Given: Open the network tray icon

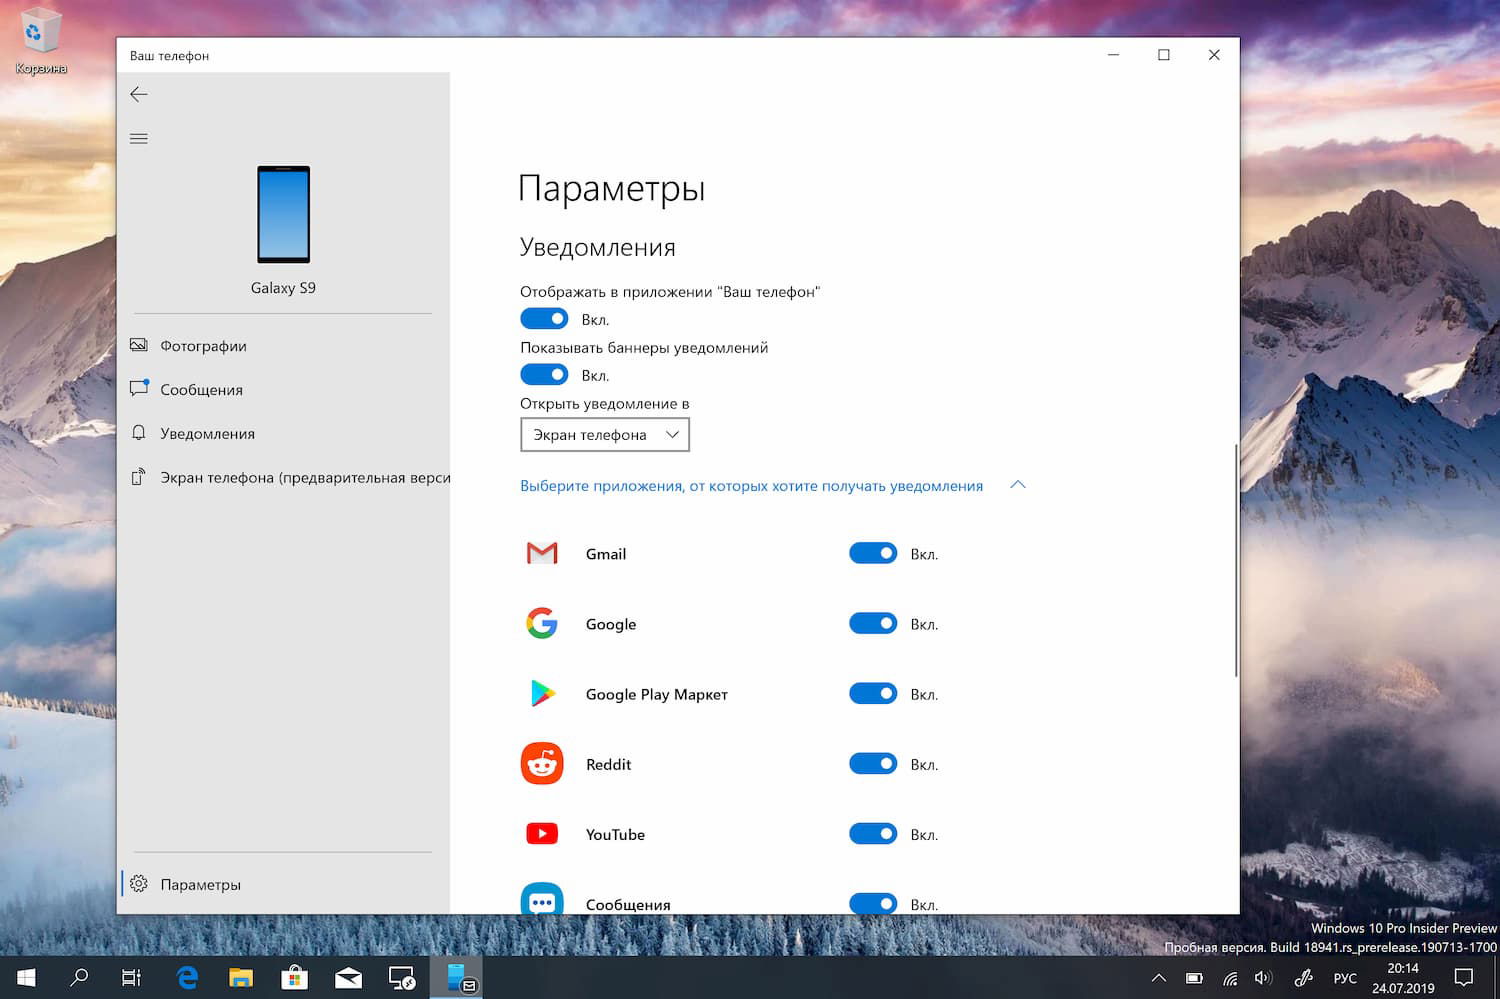Looking at the screenshot, I should click(1230, 978).
